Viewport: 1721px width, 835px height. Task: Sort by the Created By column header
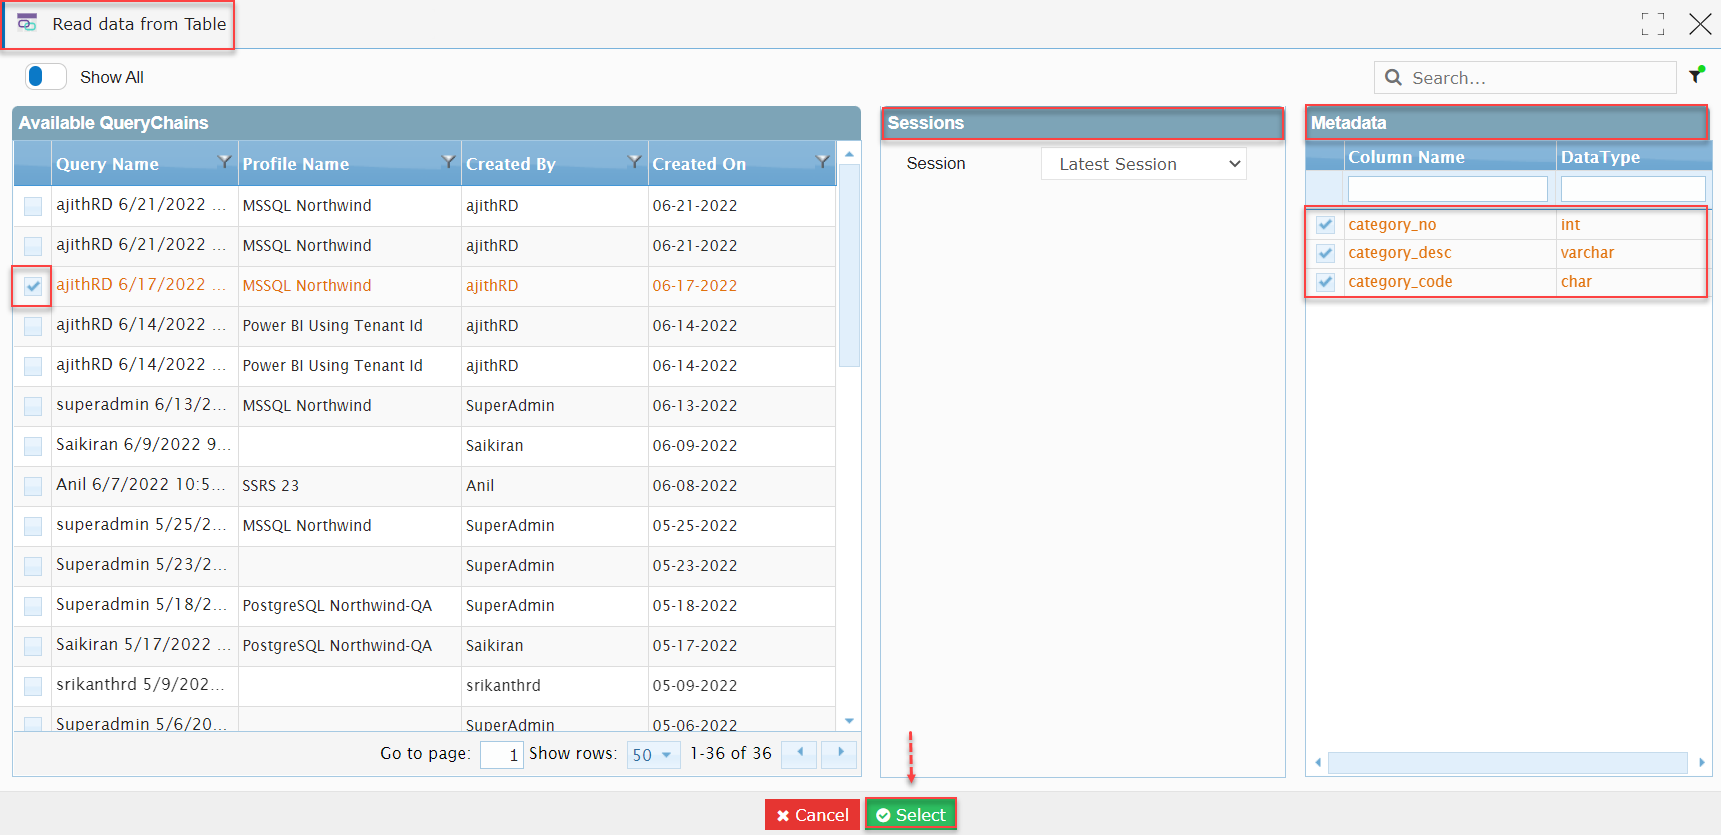(x=510, y=164)
